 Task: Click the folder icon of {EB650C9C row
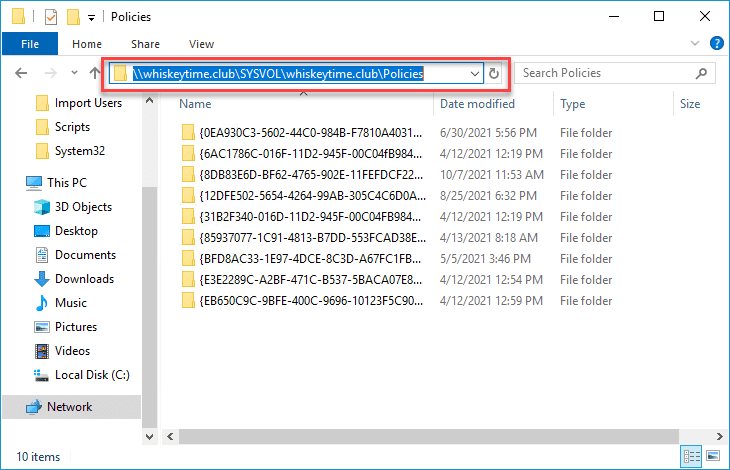pyautogui.click(x=188, y=301)
